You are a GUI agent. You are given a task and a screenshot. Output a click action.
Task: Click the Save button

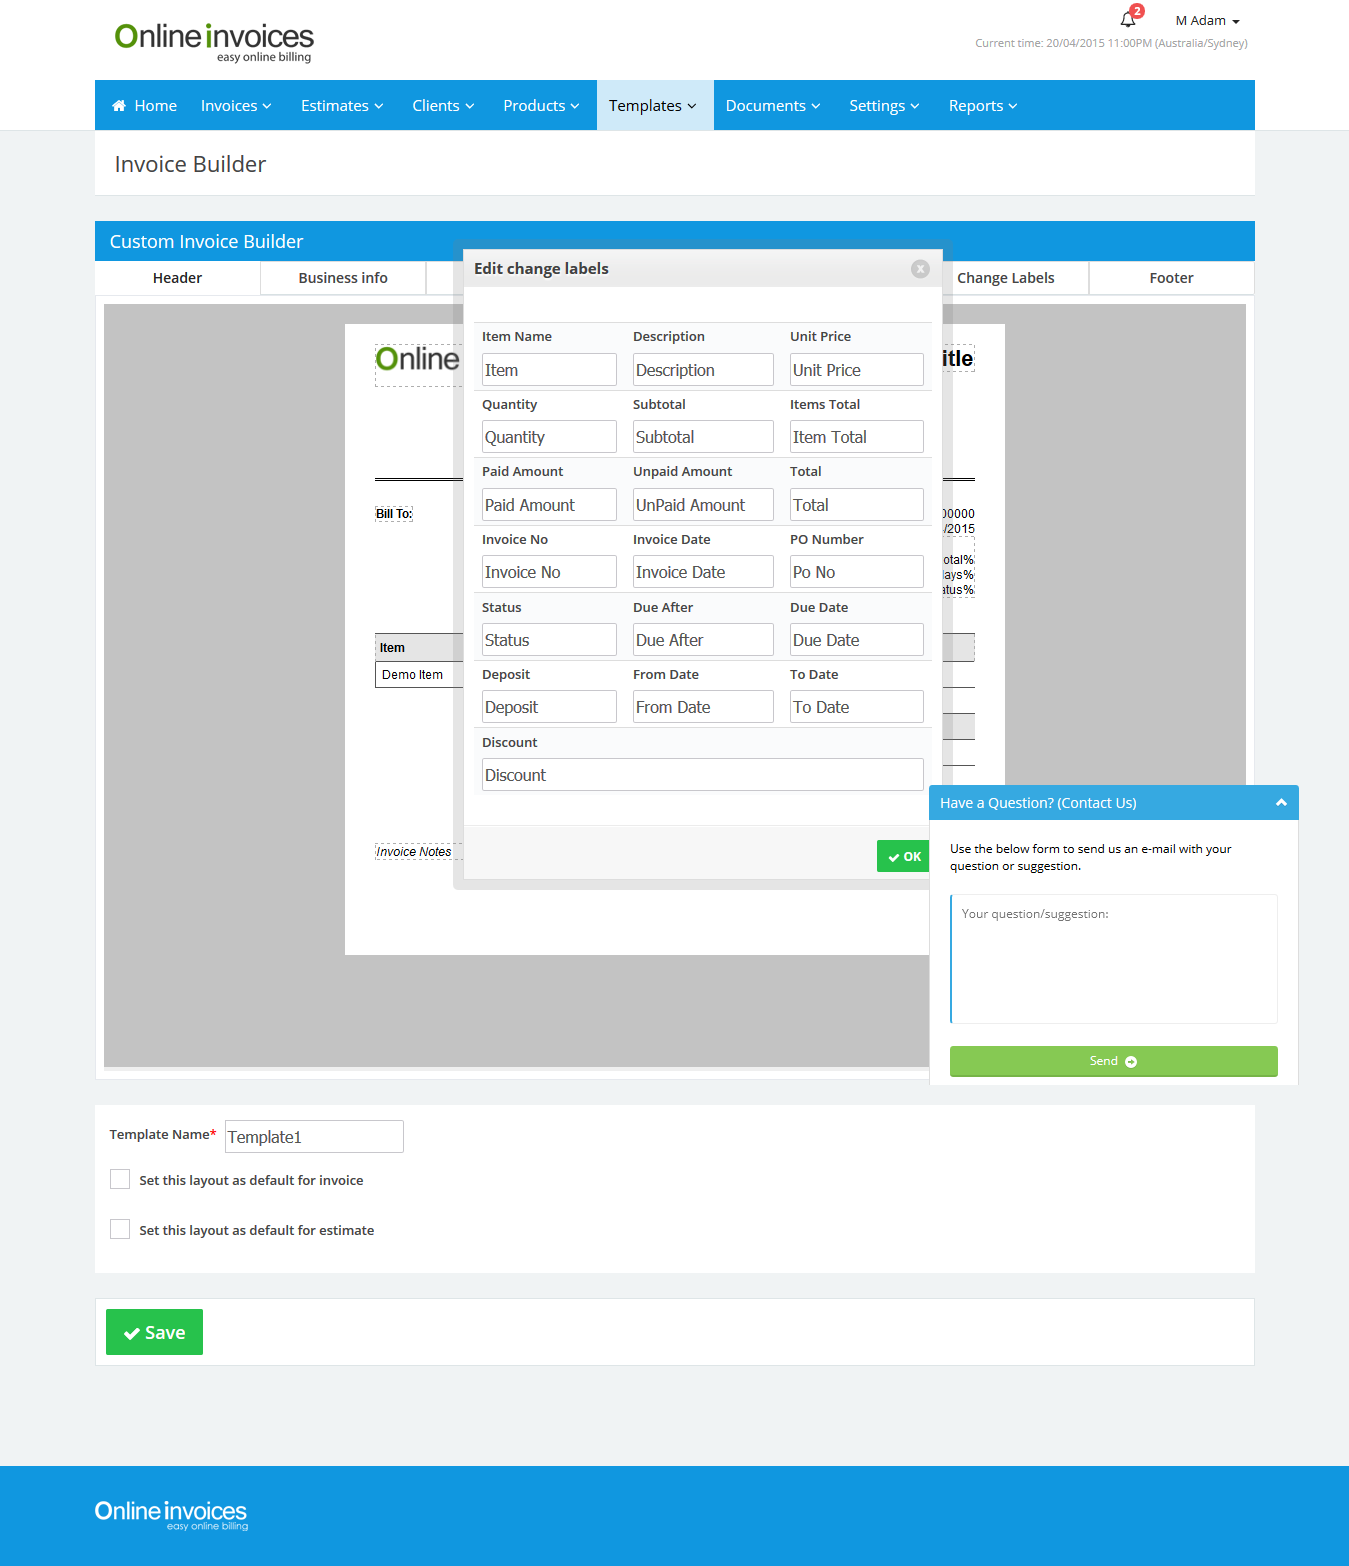pos(154,1332)
